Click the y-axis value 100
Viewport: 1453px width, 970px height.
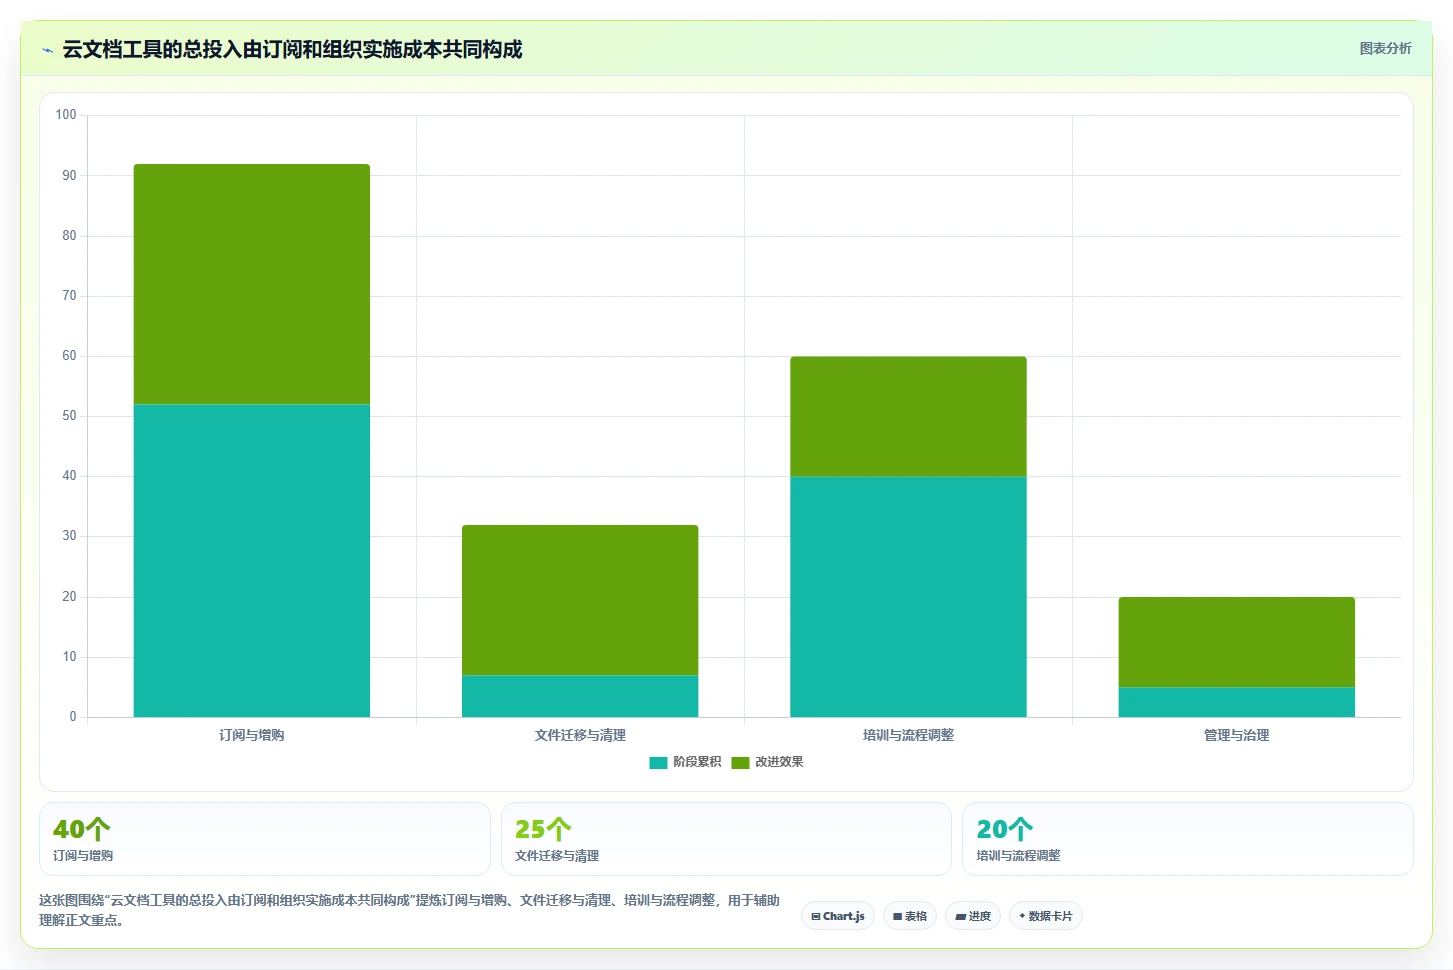66,115
